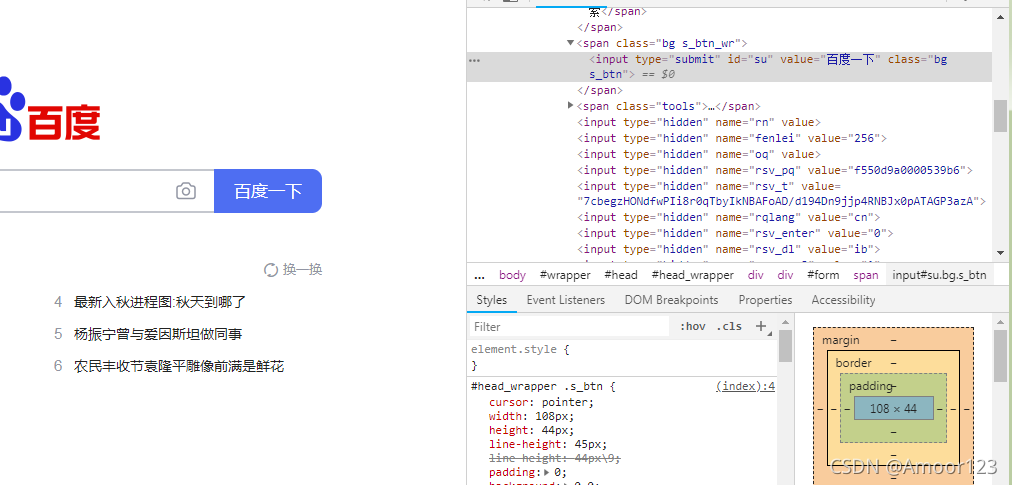
Task: Click the padding label in box model
Action: (871, 386)
